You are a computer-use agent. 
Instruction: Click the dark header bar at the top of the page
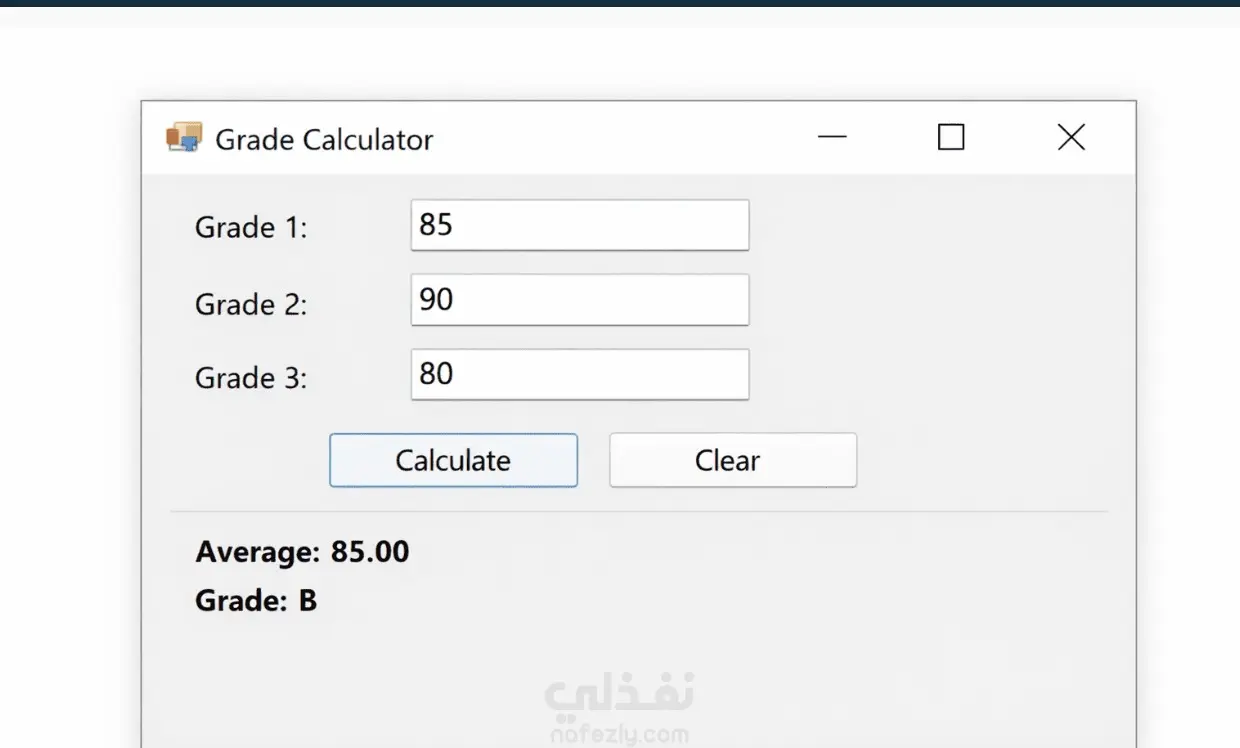click(620, 3)
